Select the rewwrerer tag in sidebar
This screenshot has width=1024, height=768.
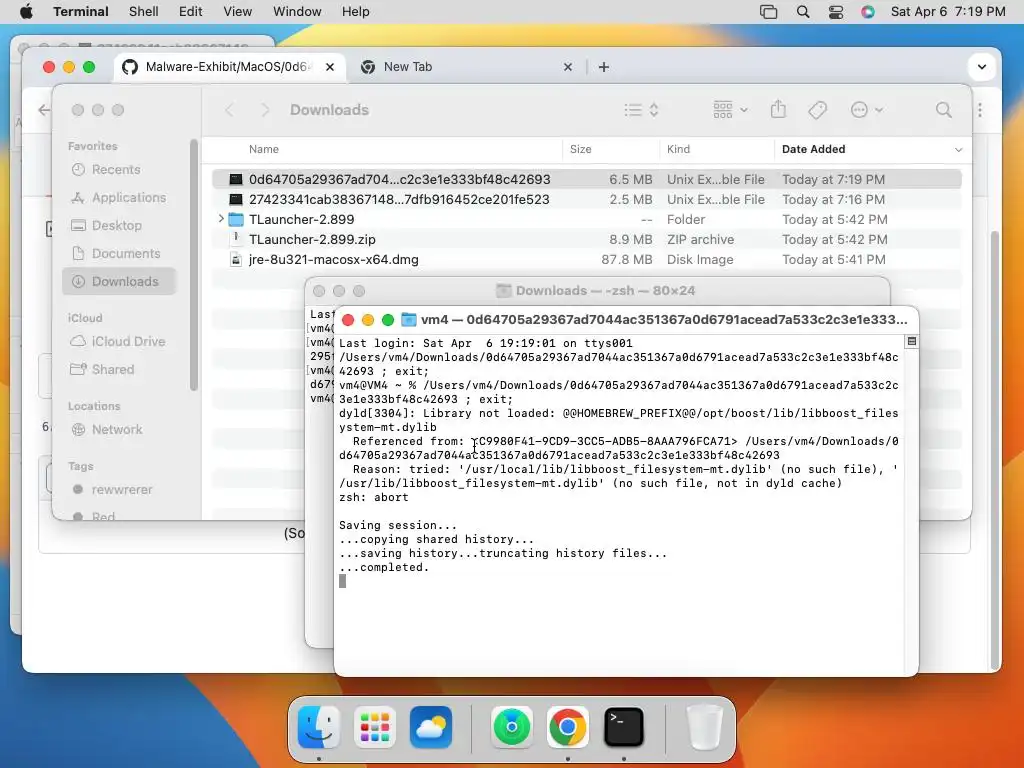coord(119,490)
